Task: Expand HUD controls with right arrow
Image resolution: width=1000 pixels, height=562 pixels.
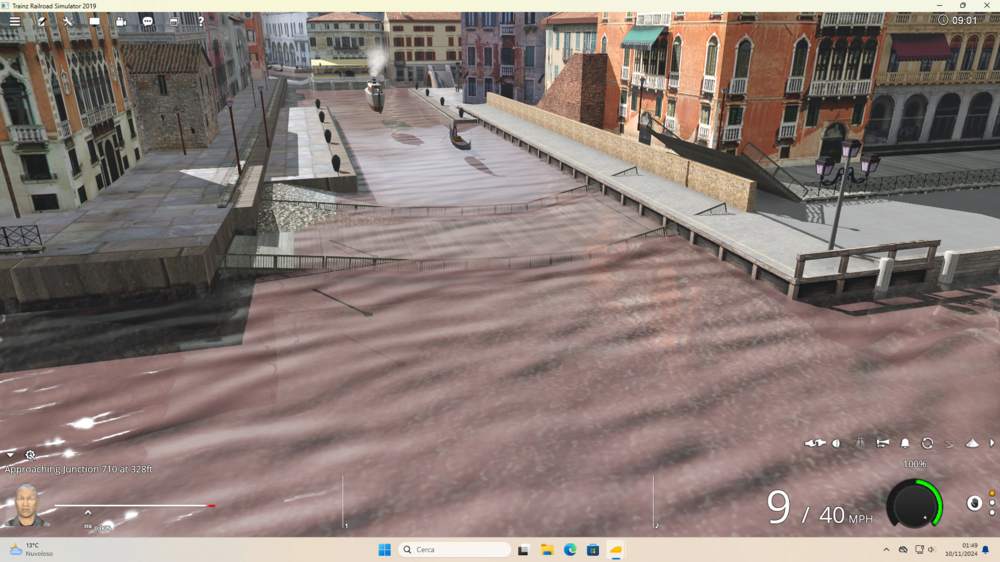Action: tap(992, 443)
